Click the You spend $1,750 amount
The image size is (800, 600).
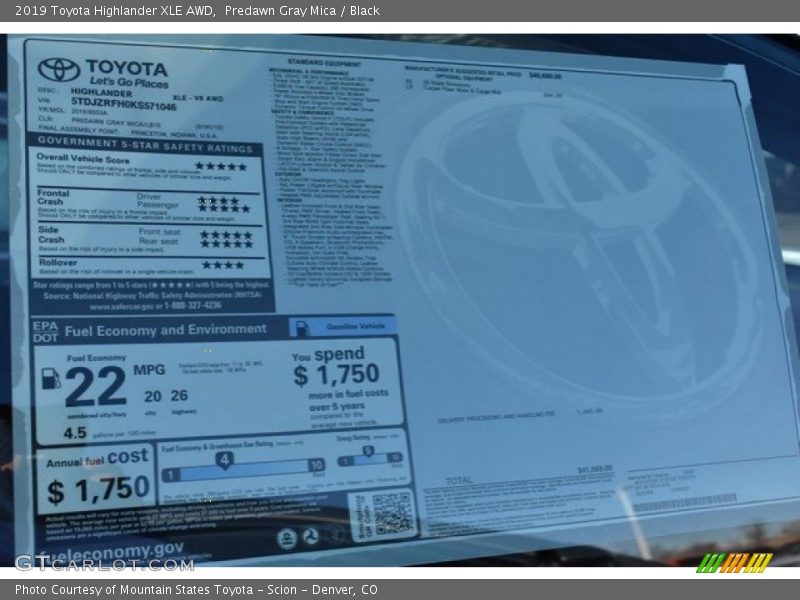[x=336, y=375]
